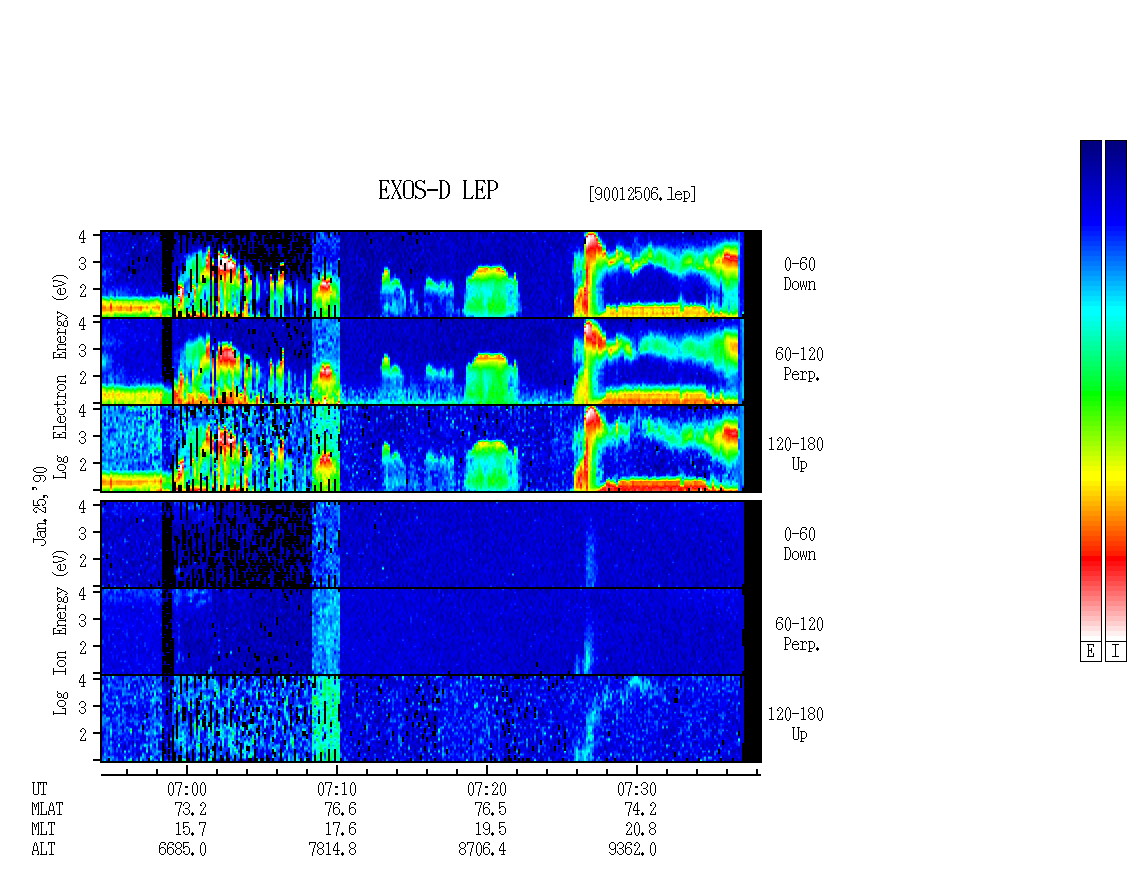Click the electron 0-60 Down spectrogram panel

click(x=431, y=274)
